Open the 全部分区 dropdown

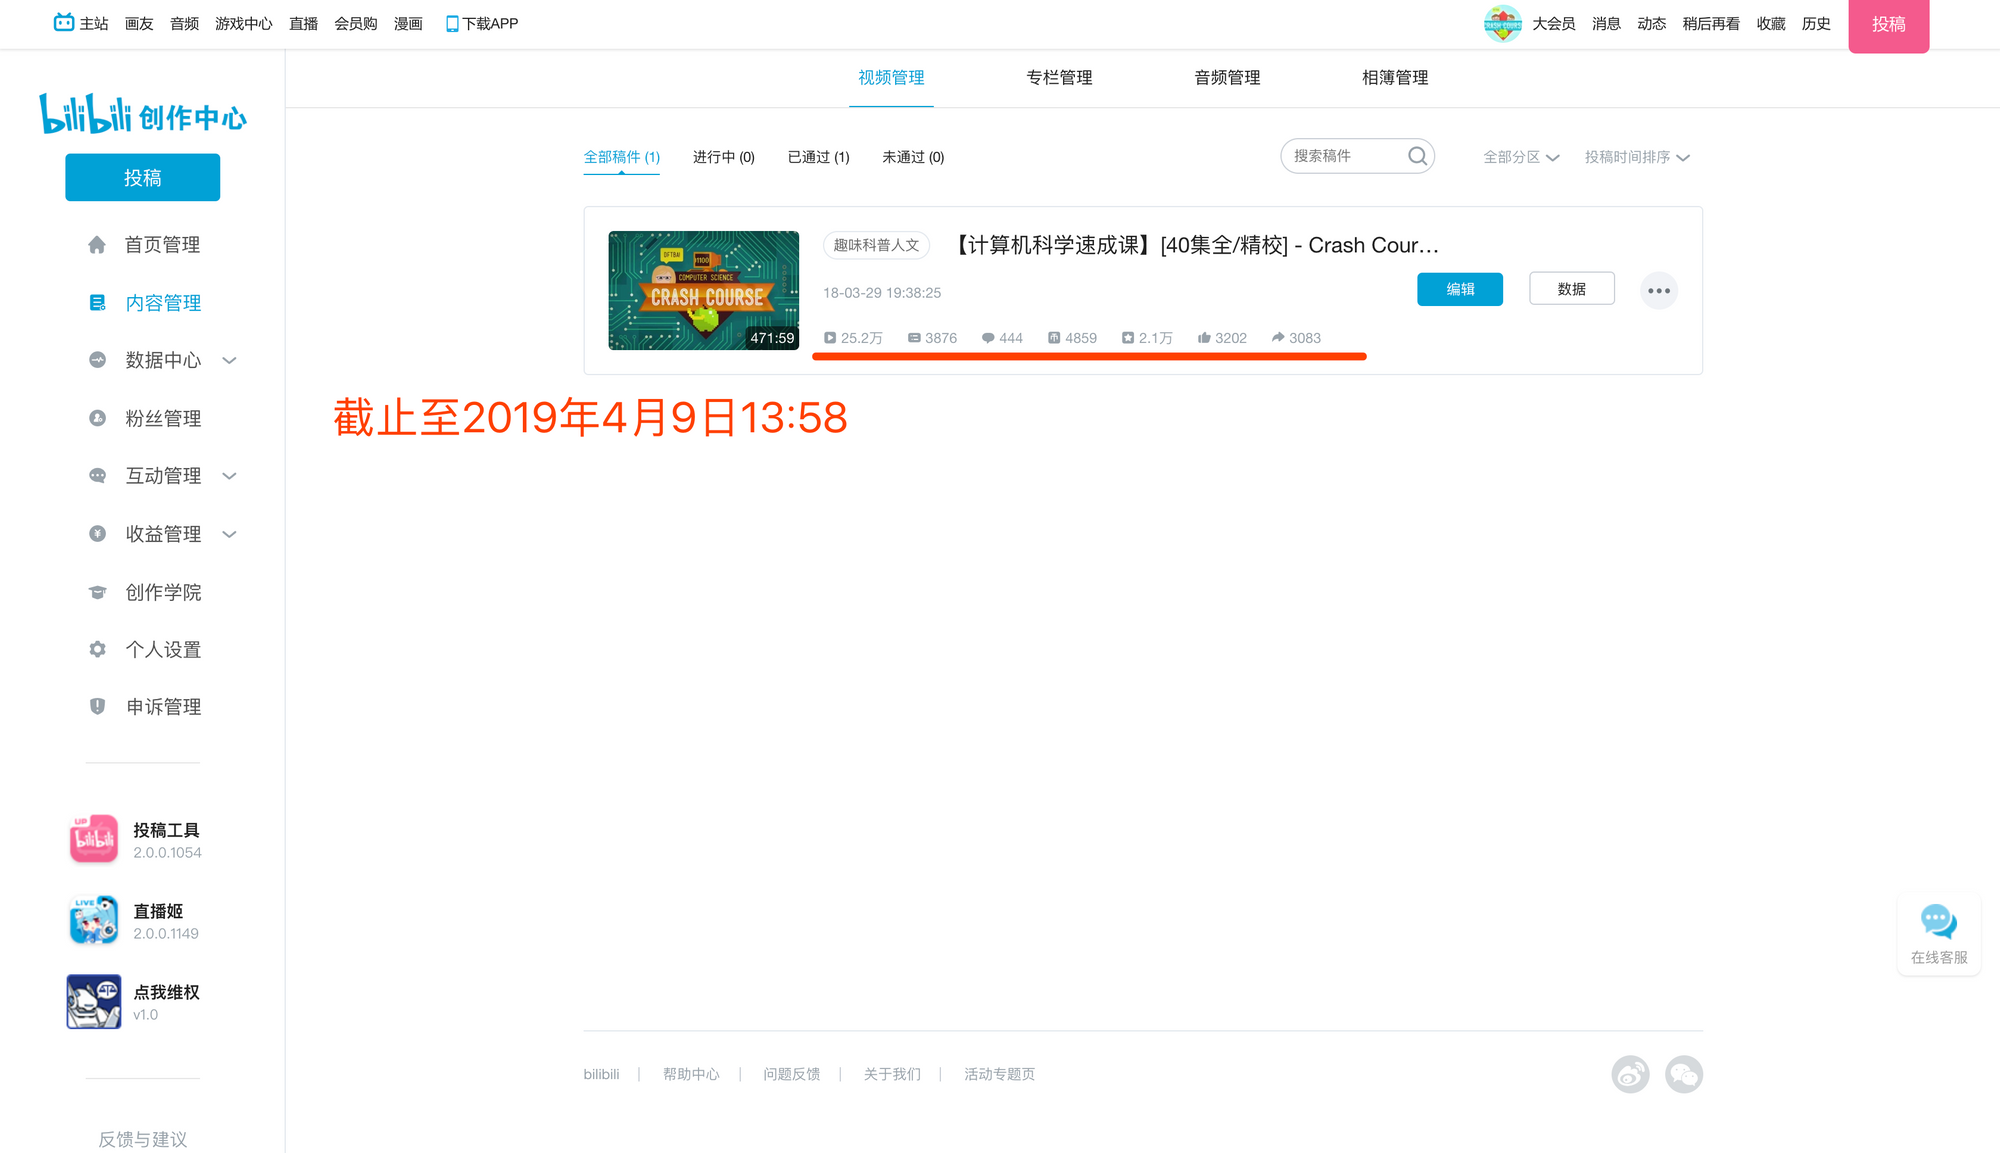tap(1520, 157)
